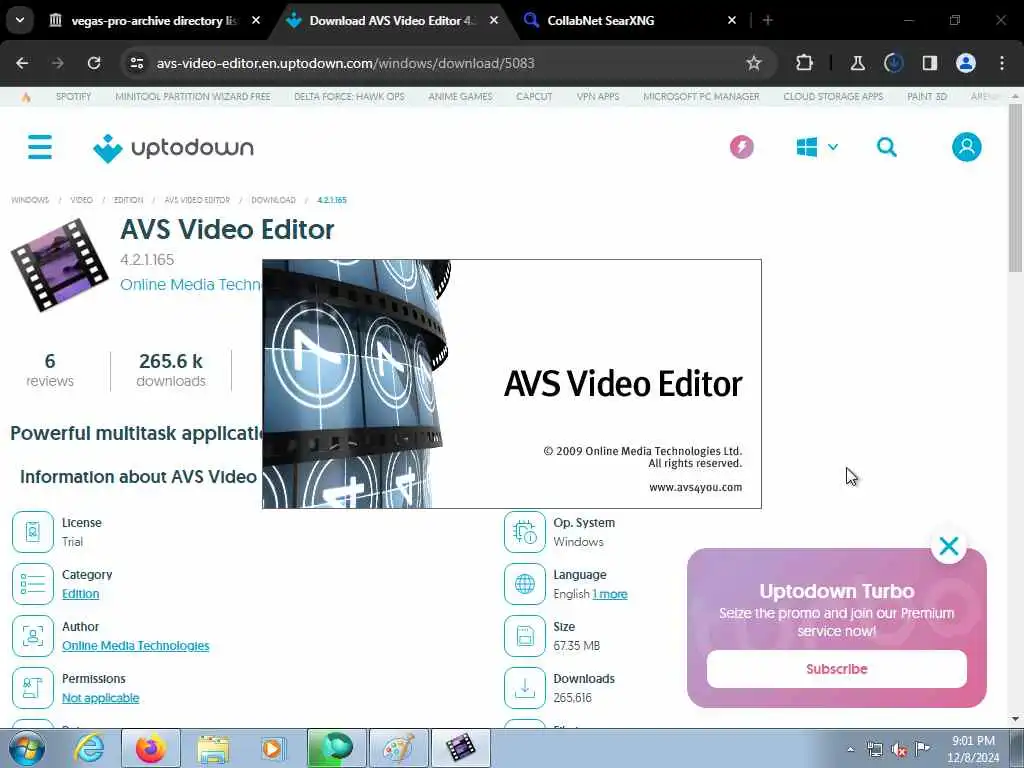Open the Windows platform selector
Viewport: 1024px width, 768px height.
tap(816, 147)
